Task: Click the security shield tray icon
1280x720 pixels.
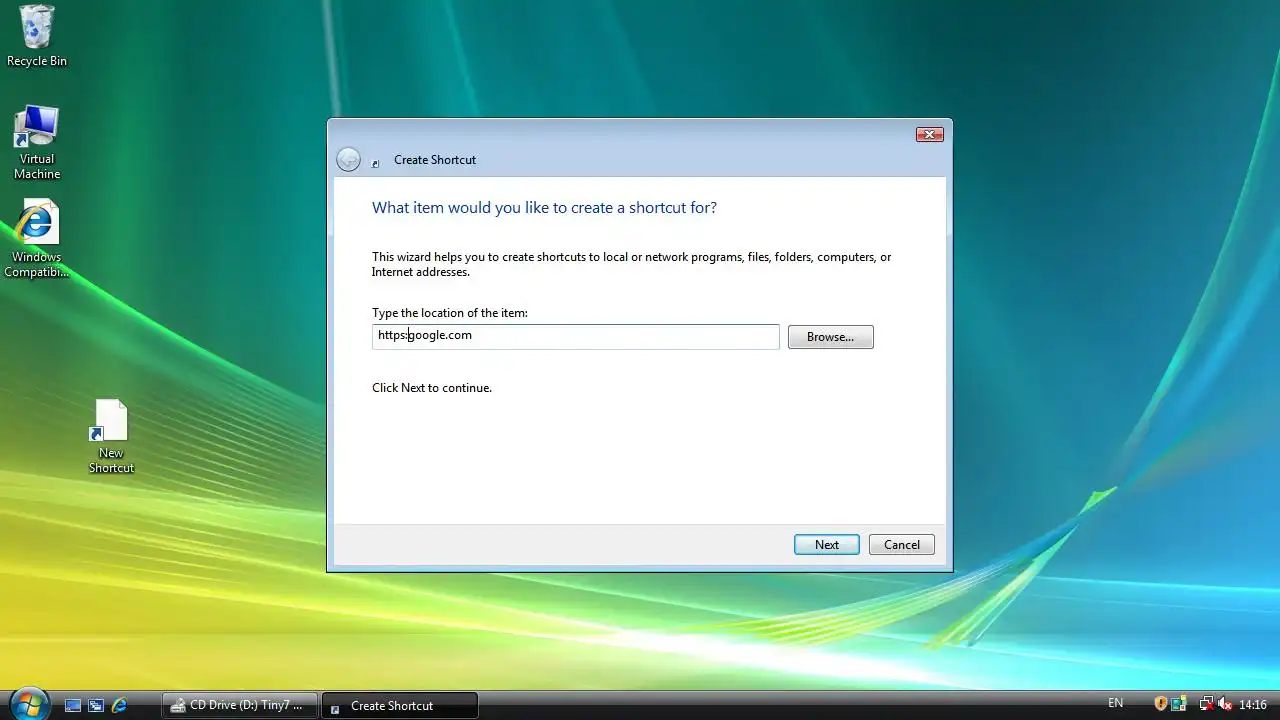Action: tap(1161, 704)
